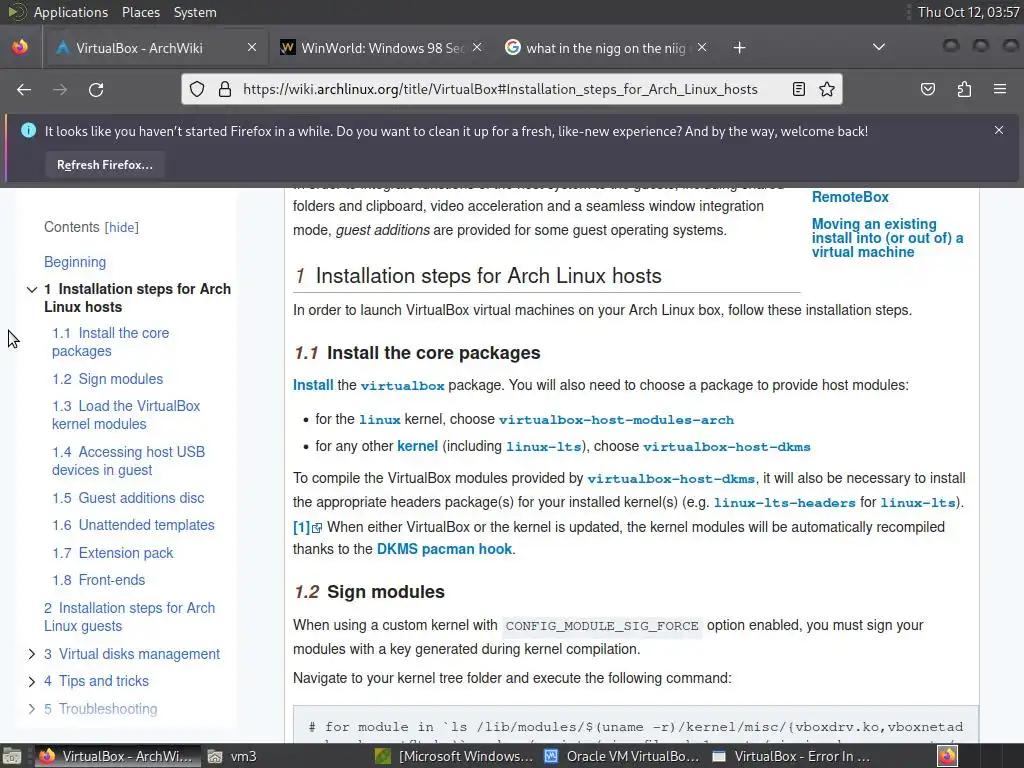
Task: Expand section 4 Tips and tricks
Action: tap(31, 681)
